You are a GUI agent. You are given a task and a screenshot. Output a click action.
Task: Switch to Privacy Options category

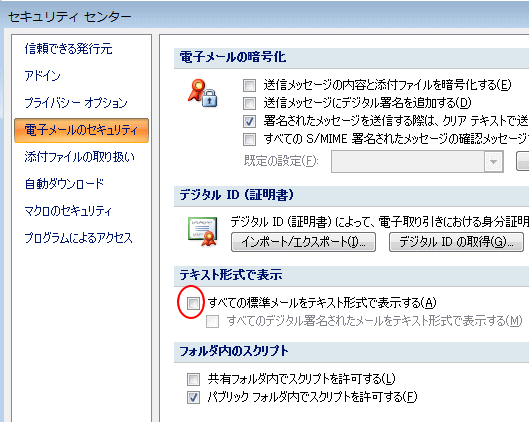[76, 103]
